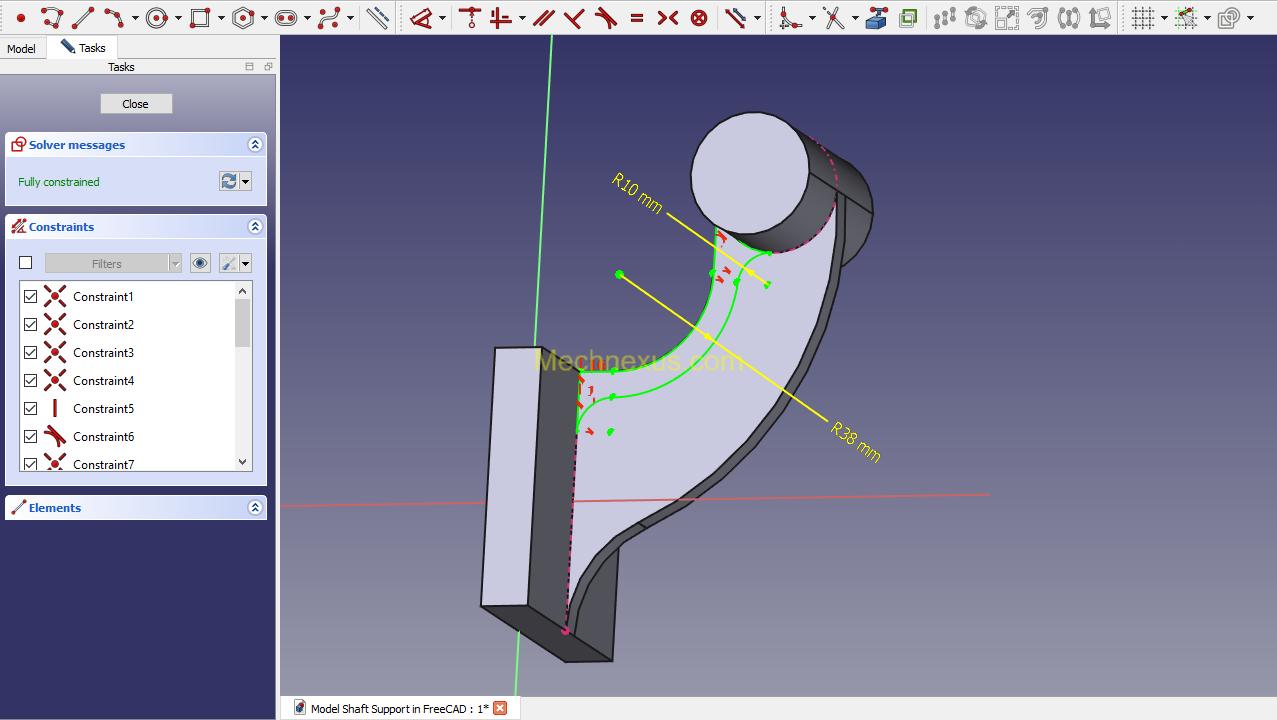Viewport: 1277px width, 720px height.
Task: Select the Create Point sketch tool
Action: click(20, 18)
